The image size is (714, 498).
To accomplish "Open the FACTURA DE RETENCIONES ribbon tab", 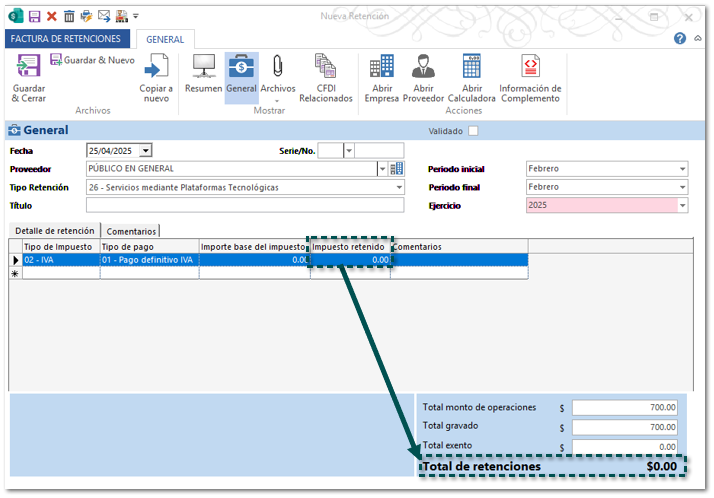I will coord(67,39).
